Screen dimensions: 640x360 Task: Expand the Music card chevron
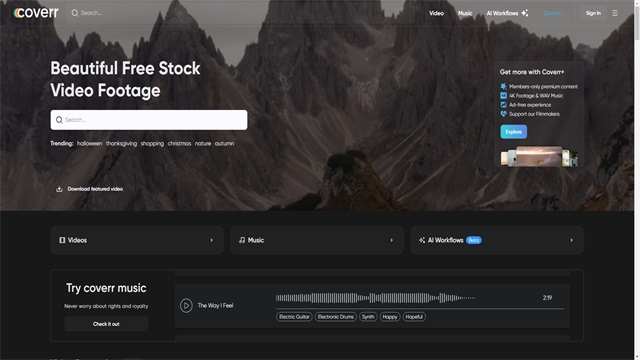pos(391,240)
